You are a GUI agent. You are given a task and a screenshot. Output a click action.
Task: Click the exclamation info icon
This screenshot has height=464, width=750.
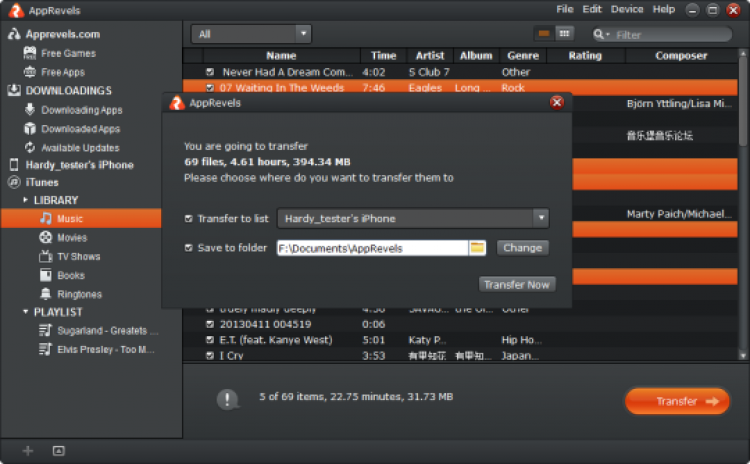click(x=227, y=398)
